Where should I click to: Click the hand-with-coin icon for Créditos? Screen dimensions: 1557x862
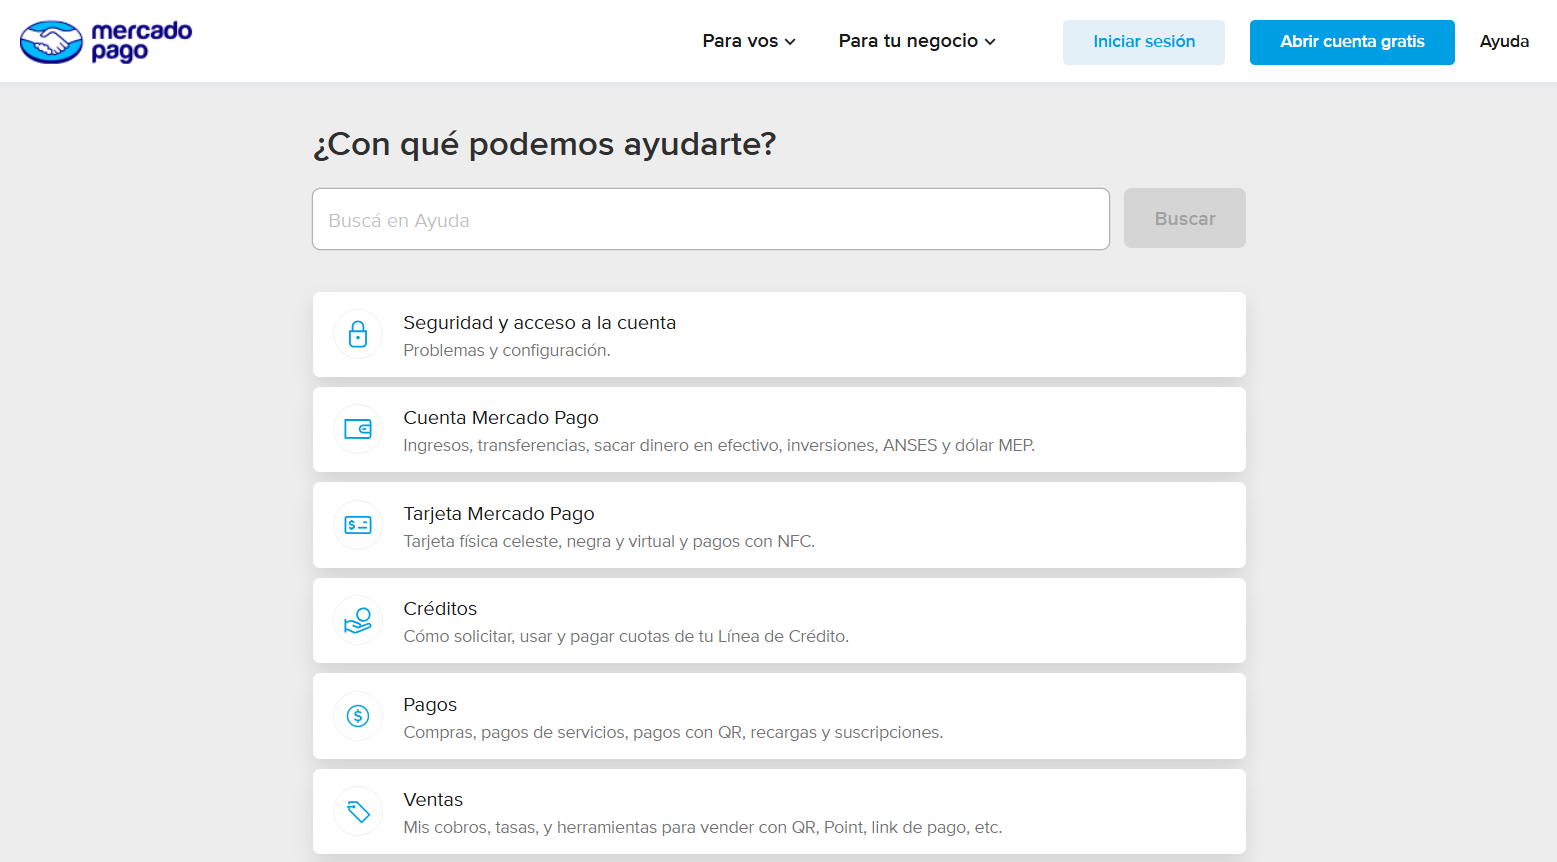(358, 620)
